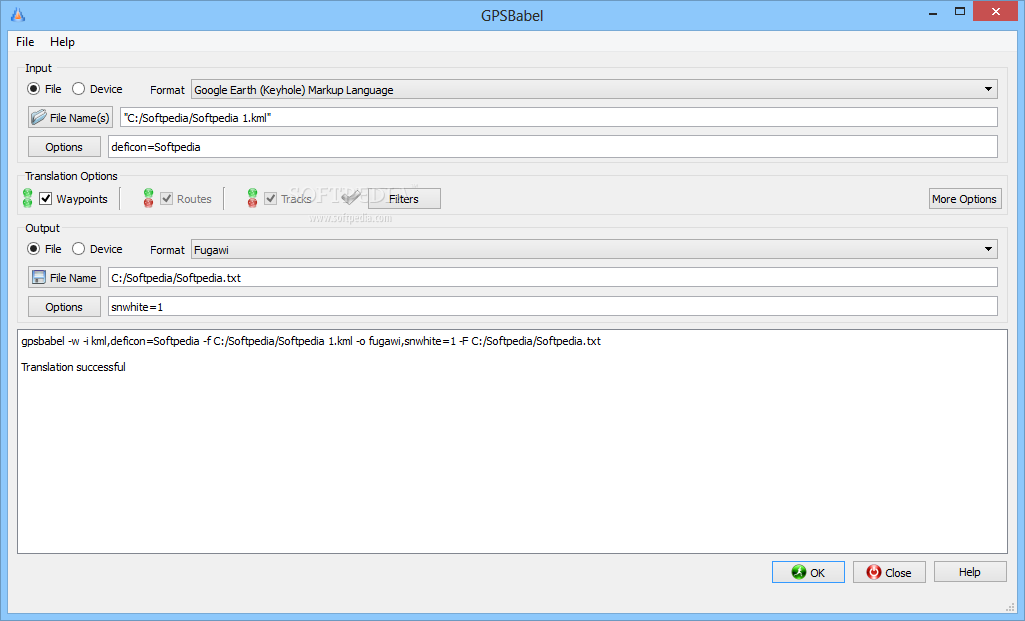1025x621 pixels.
Task: Open the Help menu
Action: pos(62,42)
